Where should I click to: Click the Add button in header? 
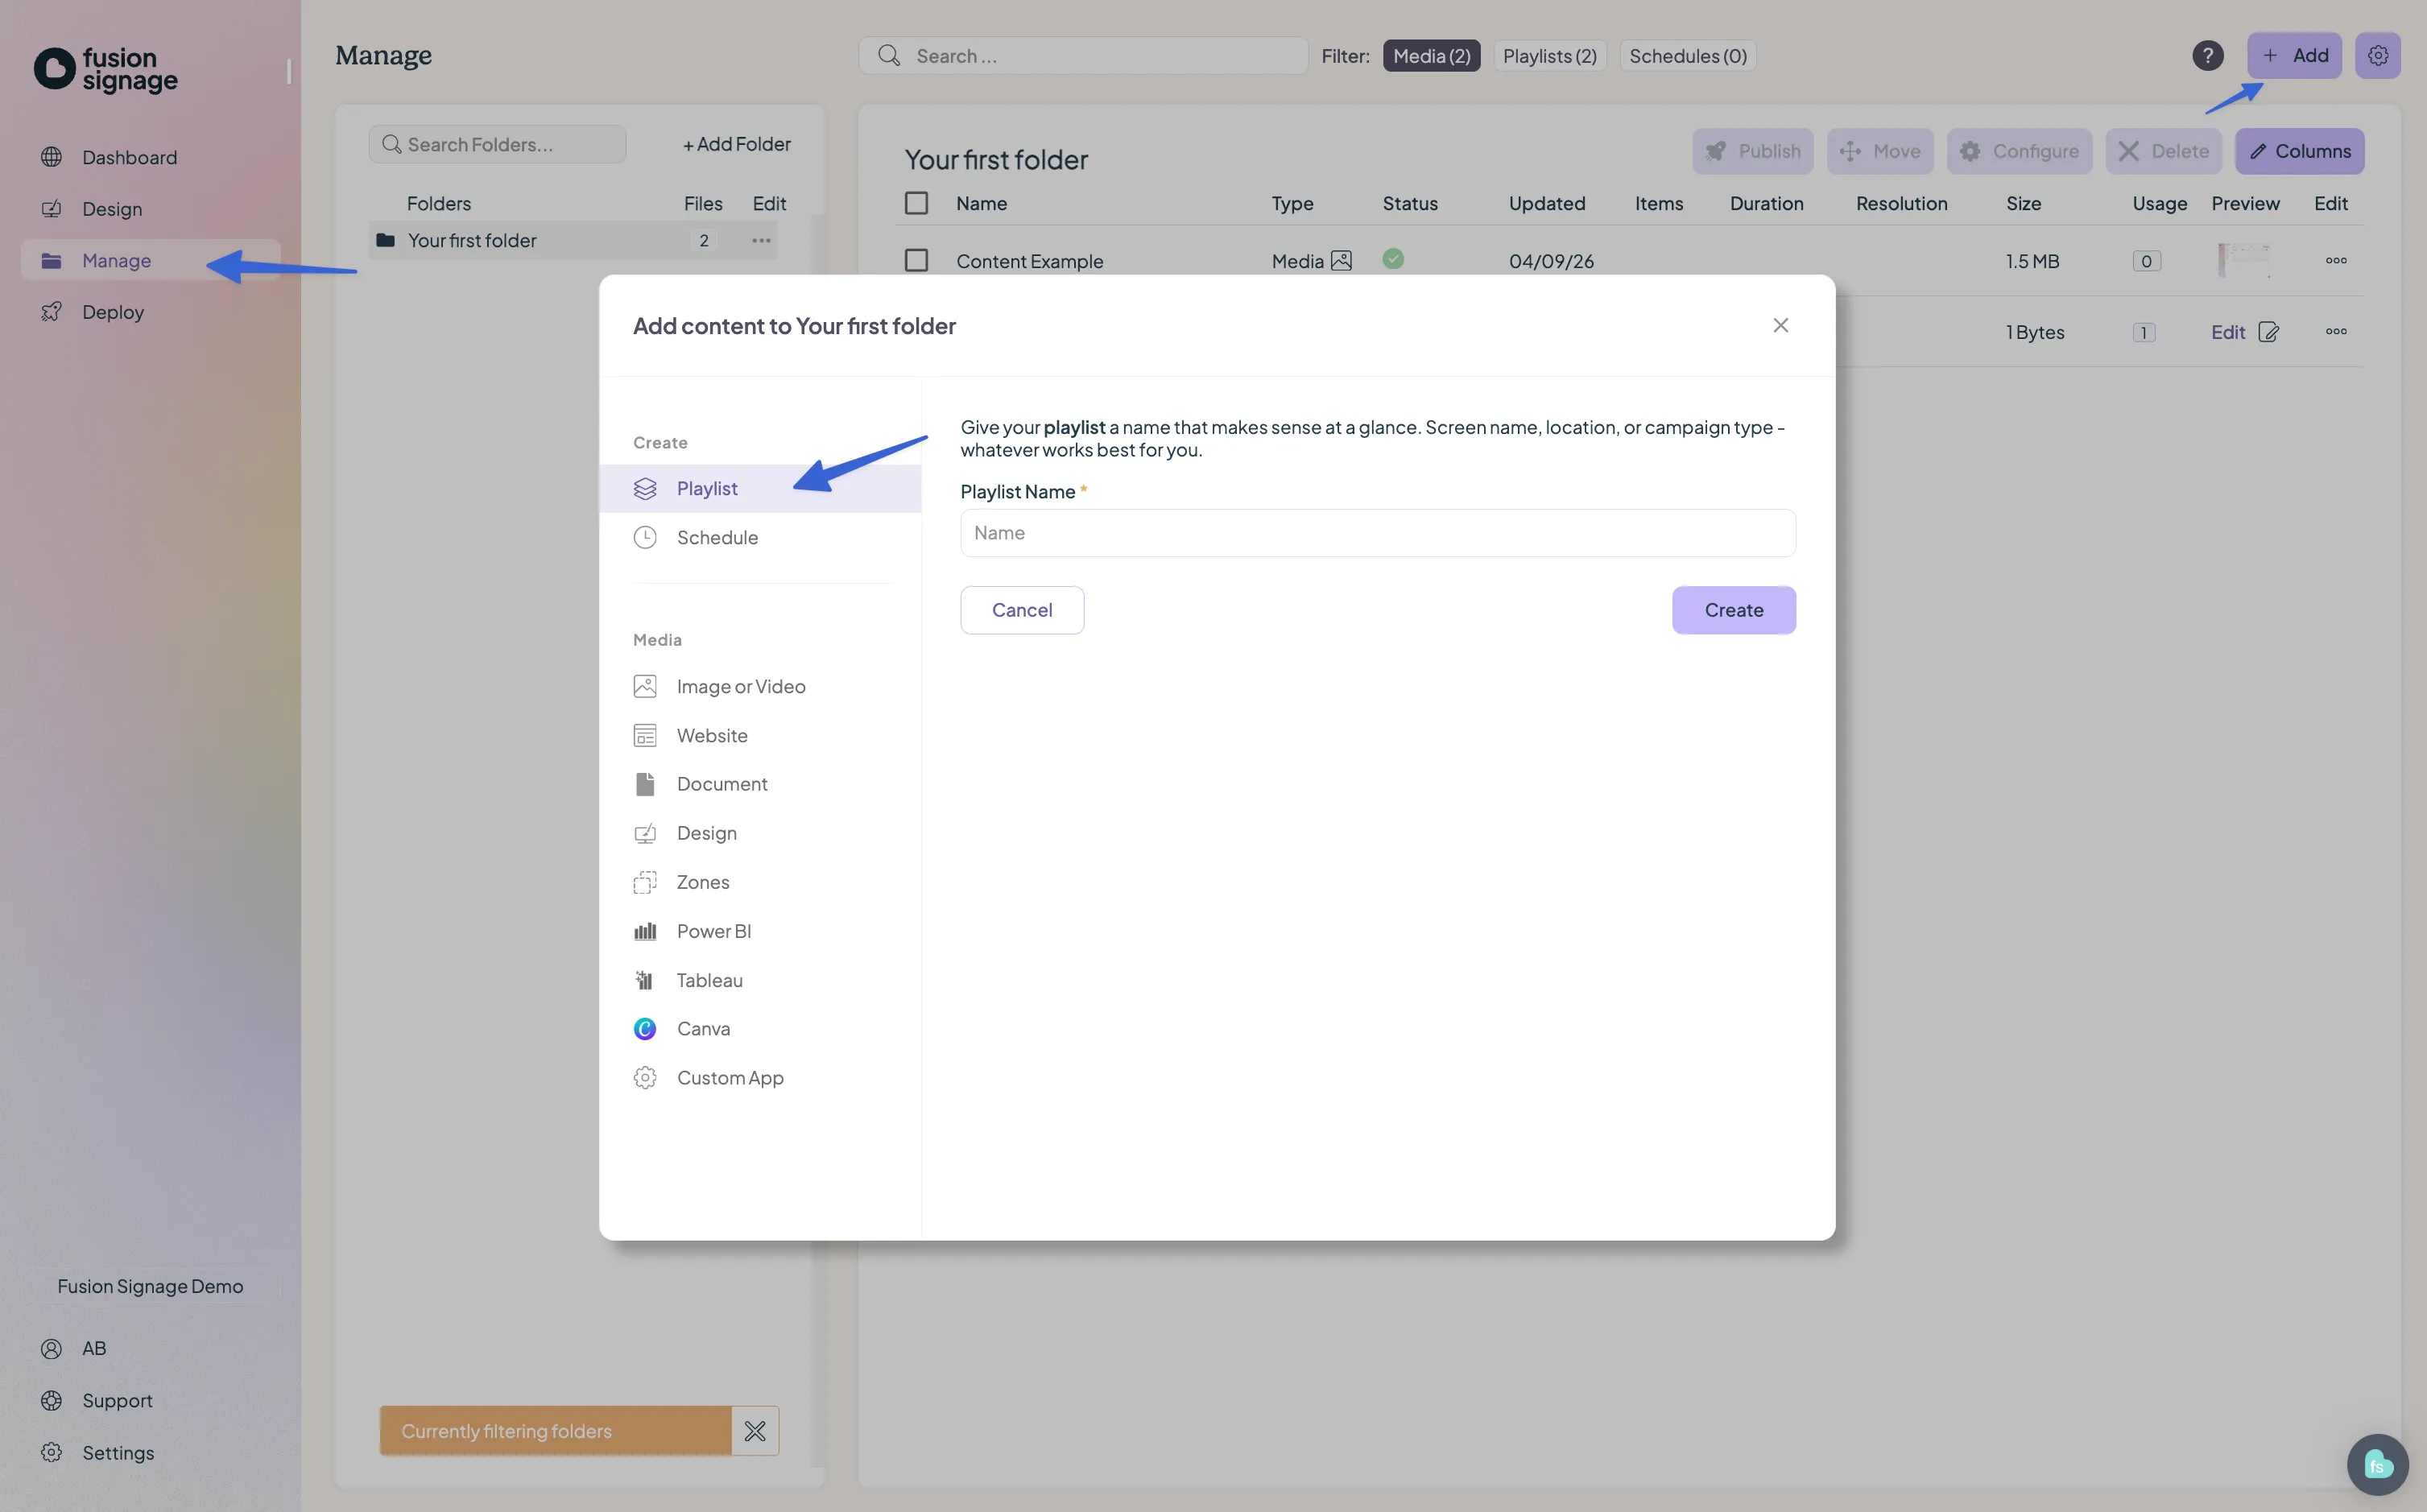click(x=2293, y=56)
